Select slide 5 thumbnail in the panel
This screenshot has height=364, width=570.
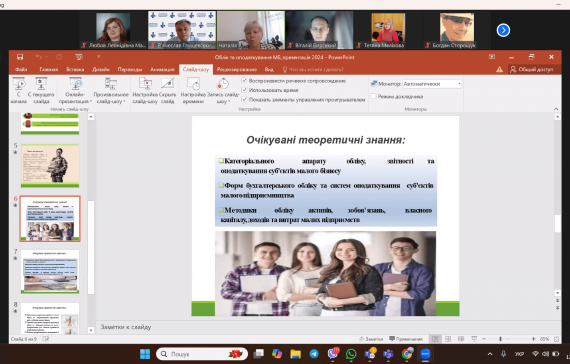50,166
